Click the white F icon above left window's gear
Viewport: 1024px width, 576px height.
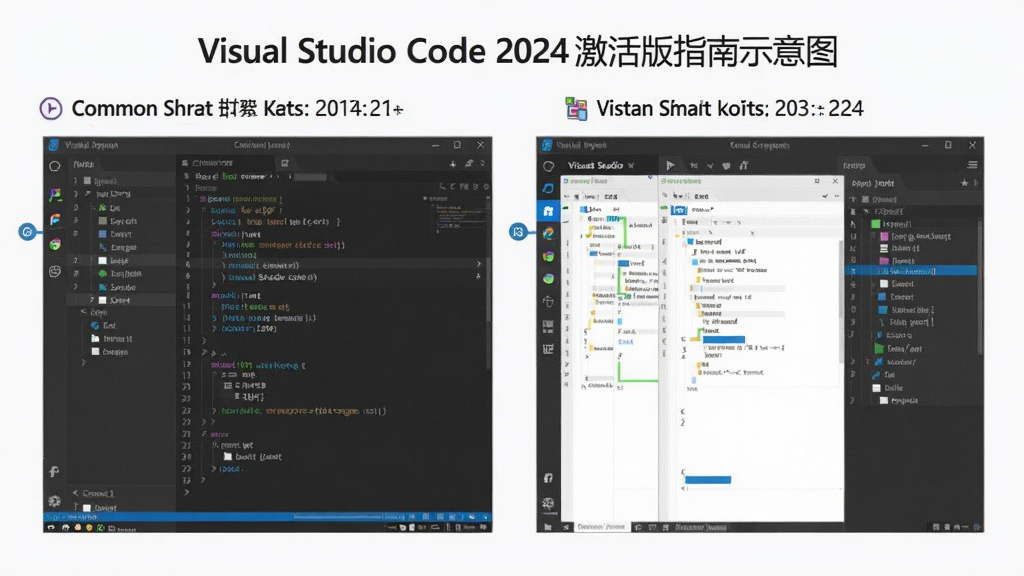coord(54,472)
